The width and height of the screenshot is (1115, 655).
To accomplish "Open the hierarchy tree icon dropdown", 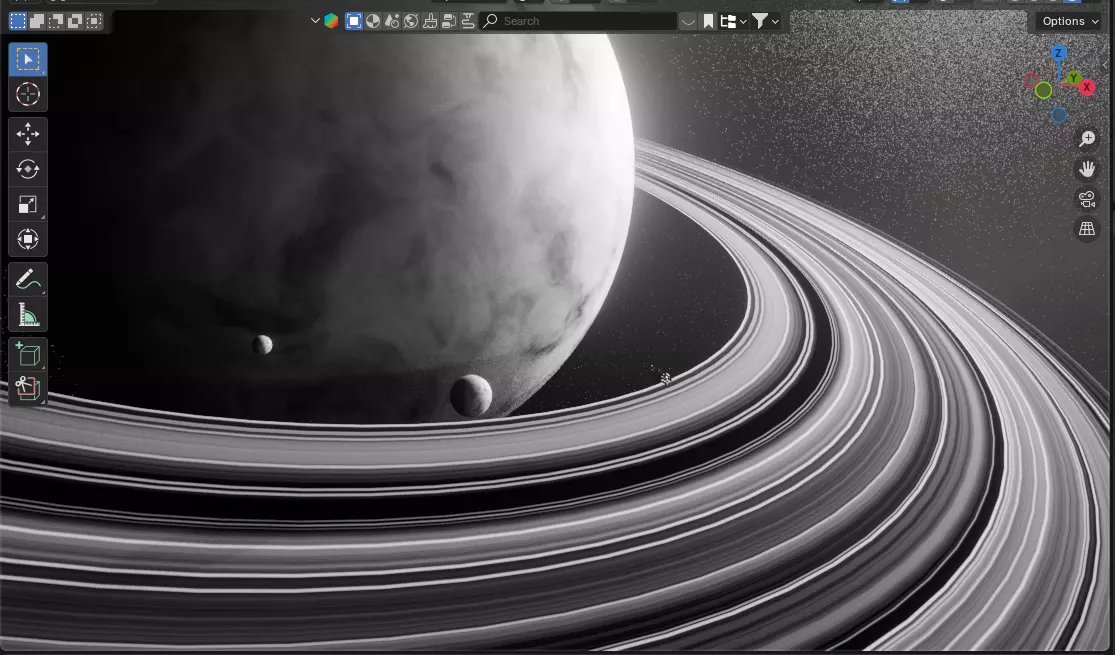I will [732, 21].
